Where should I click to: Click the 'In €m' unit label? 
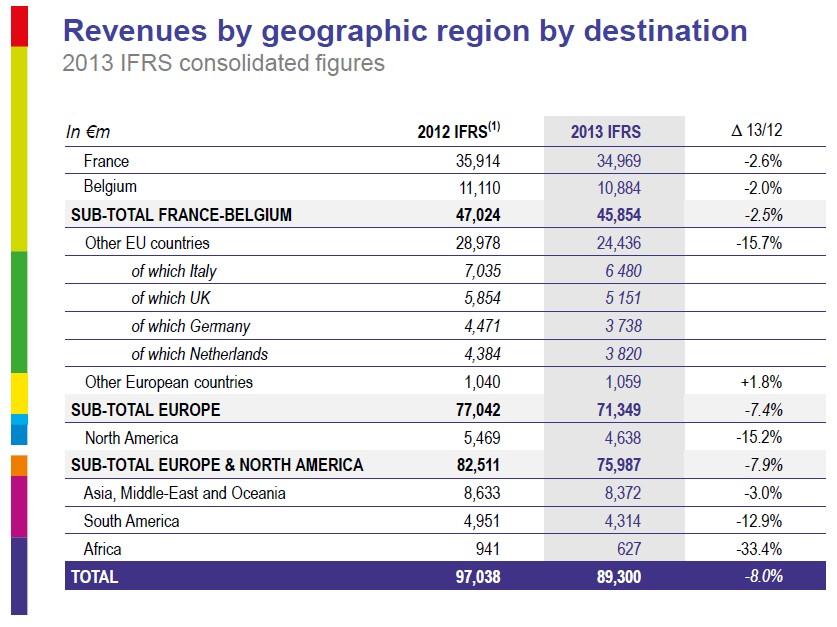[x=88, y=132]
